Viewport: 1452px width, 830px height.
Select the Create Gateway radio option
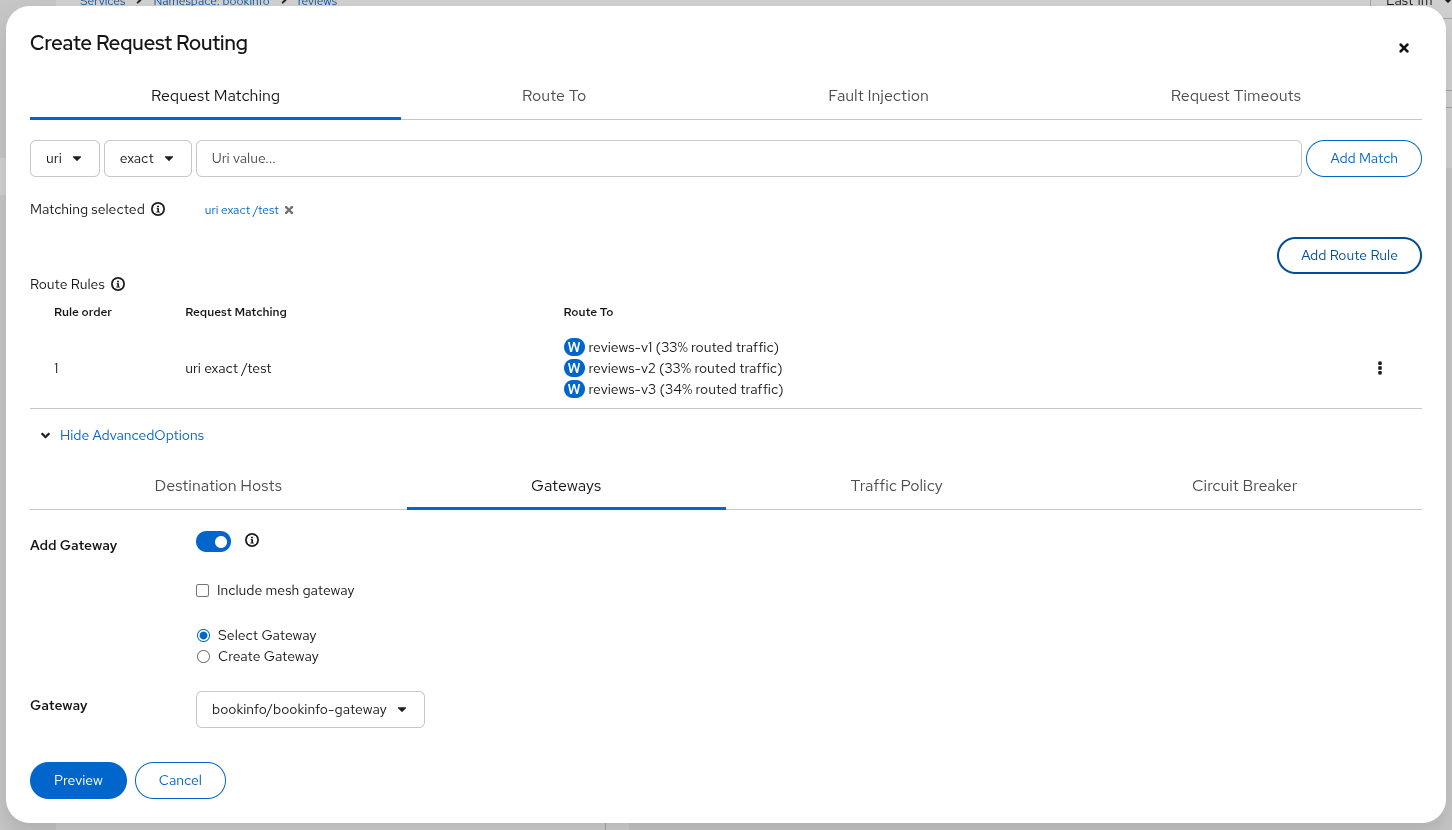click(x=204, y=657)
